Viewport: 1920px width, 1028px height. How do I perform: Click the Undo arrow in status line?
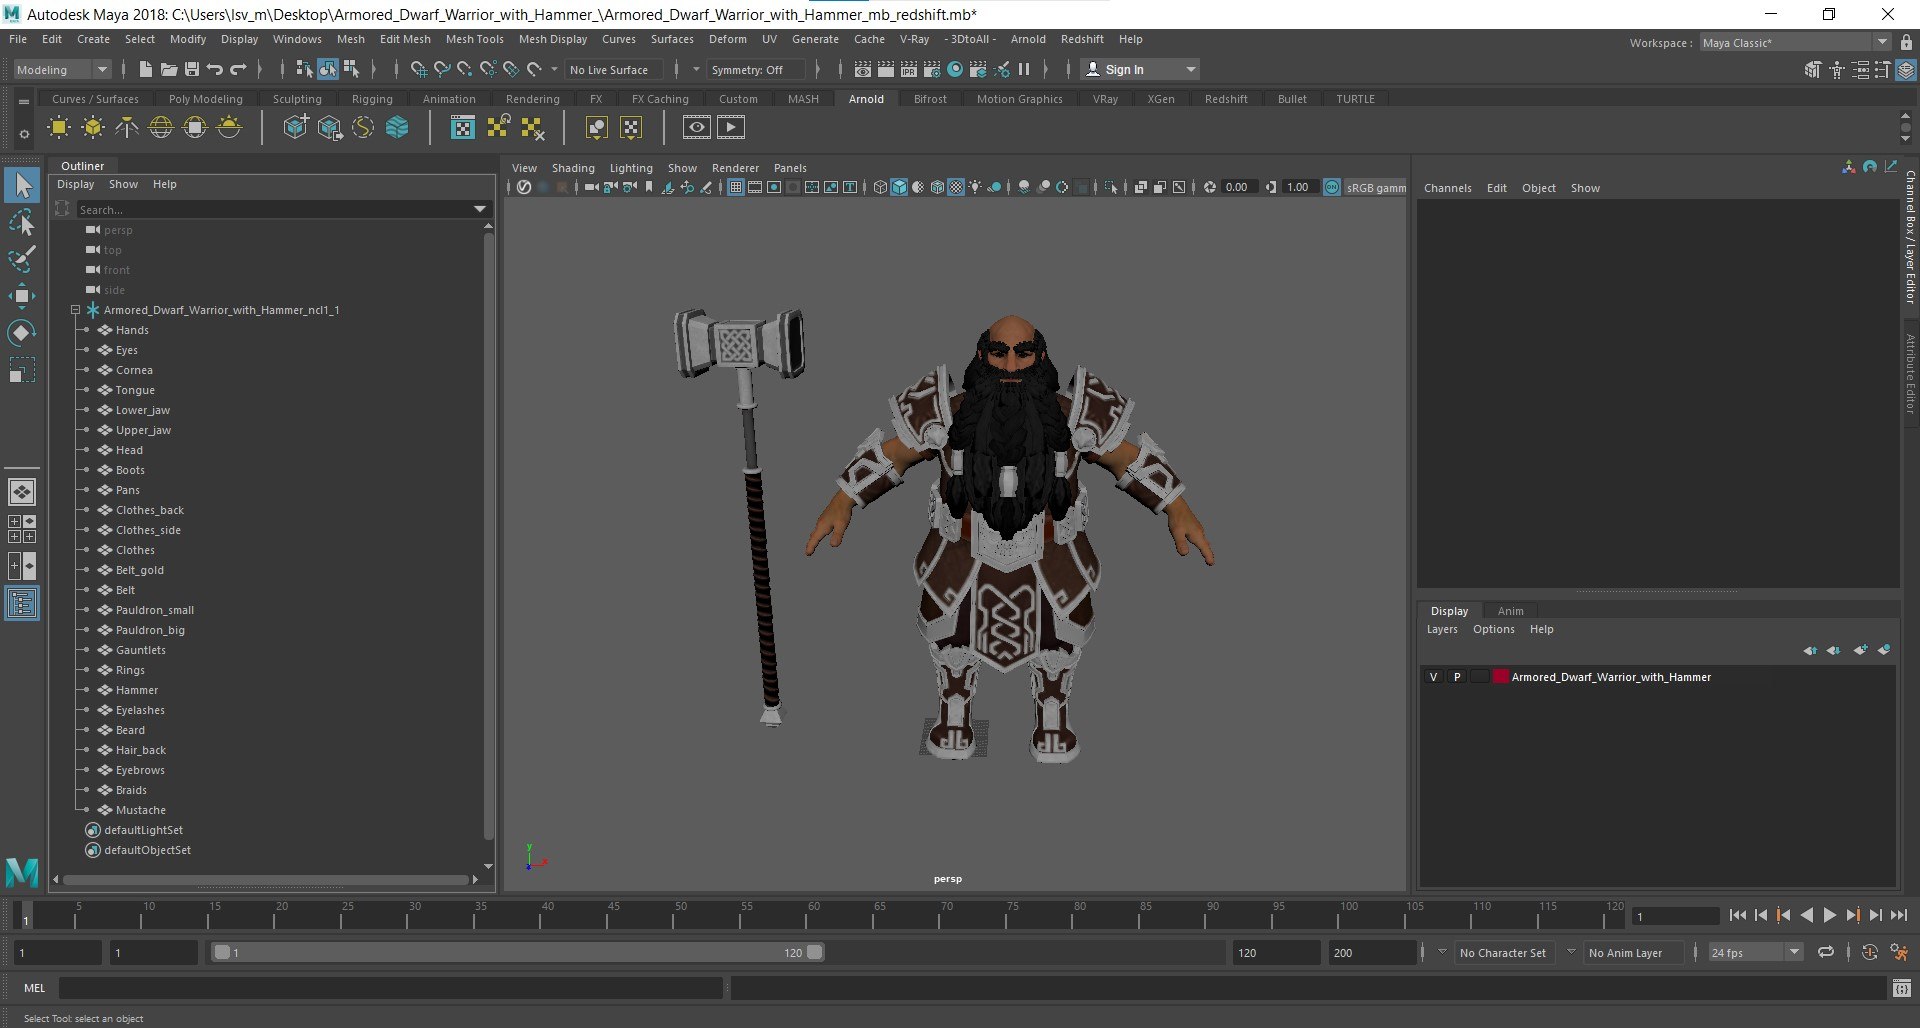pos(215,69)
